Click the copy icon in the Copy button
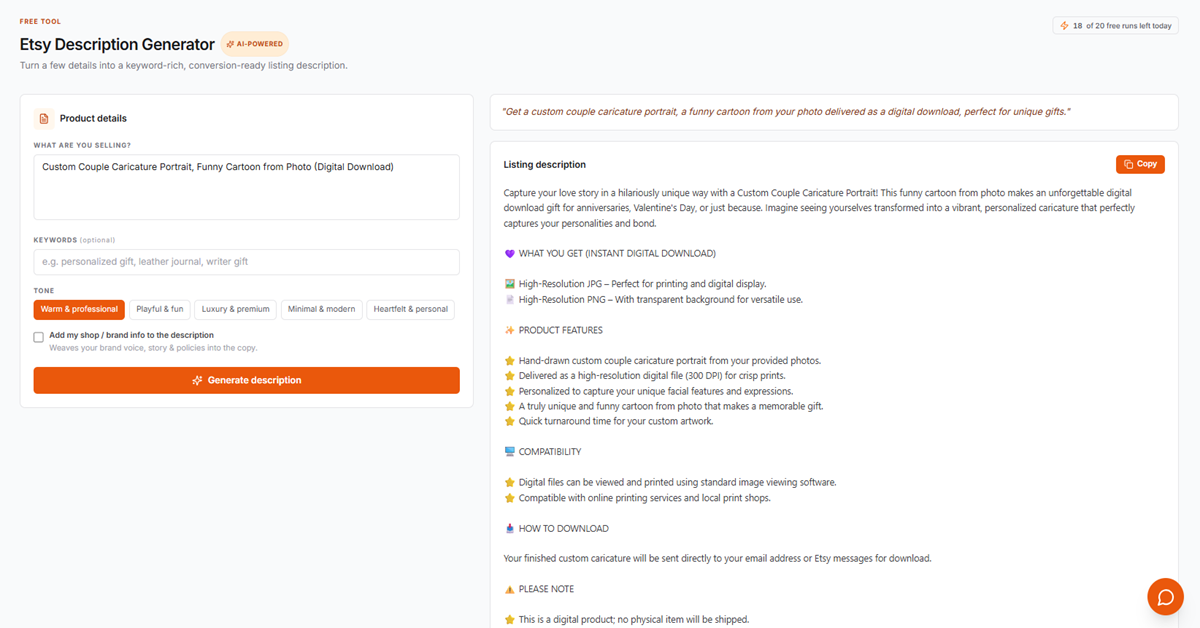The height and width of the screenshot is (628, 1200). 1128,164
